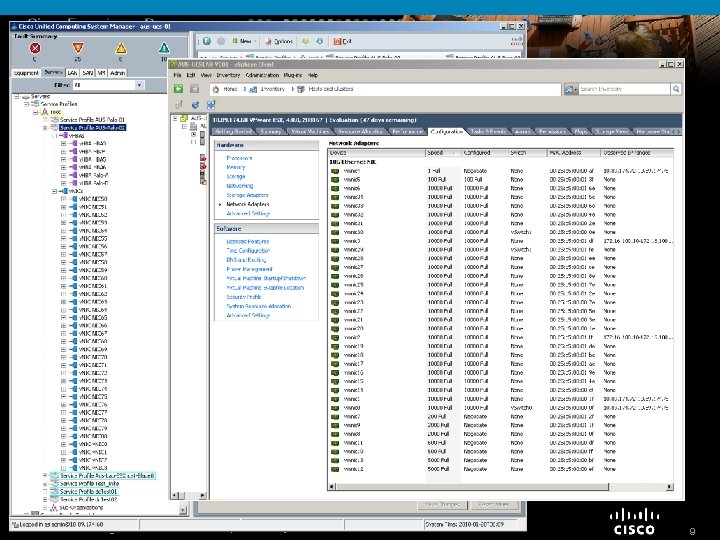The image size is (720, 540).
Task: Click the minor faults yellow warning icon
Action: click(121, 48)
